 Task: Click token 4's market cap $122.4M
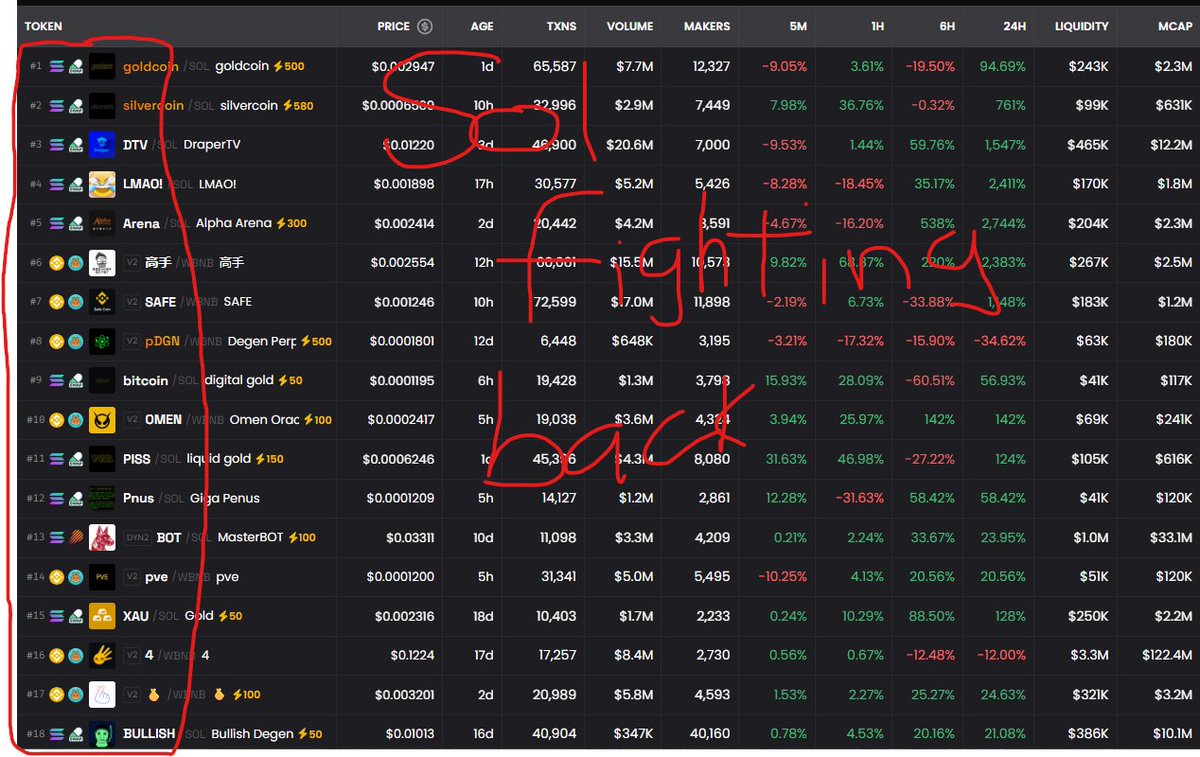[1167, 656]
